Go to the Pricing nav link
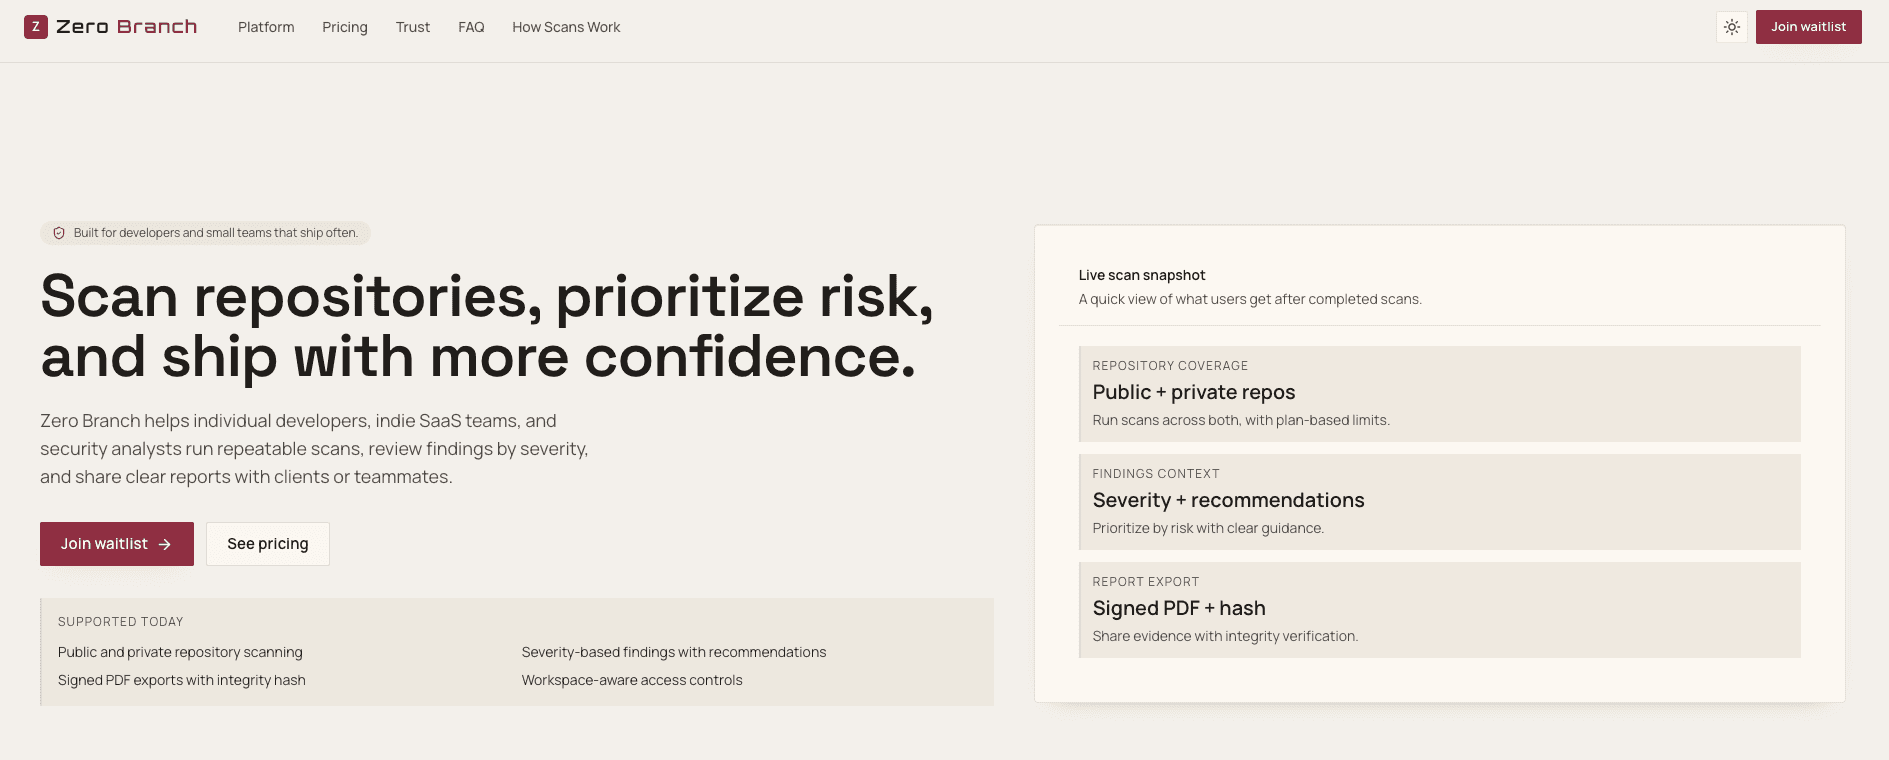This screenshot has width=1889, height=760. pyautogui.click(x=344, y=27)
